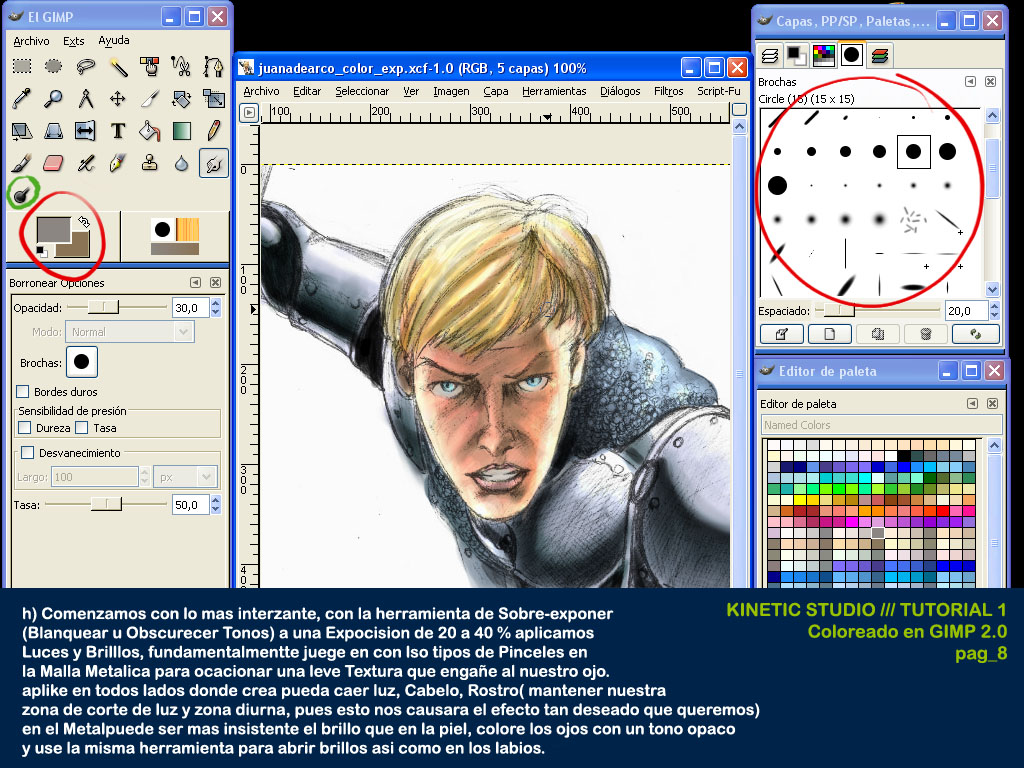Screen dimensions: 1024x768
Task: Select the Scissors select tool
Action: [x=181, y=66]
